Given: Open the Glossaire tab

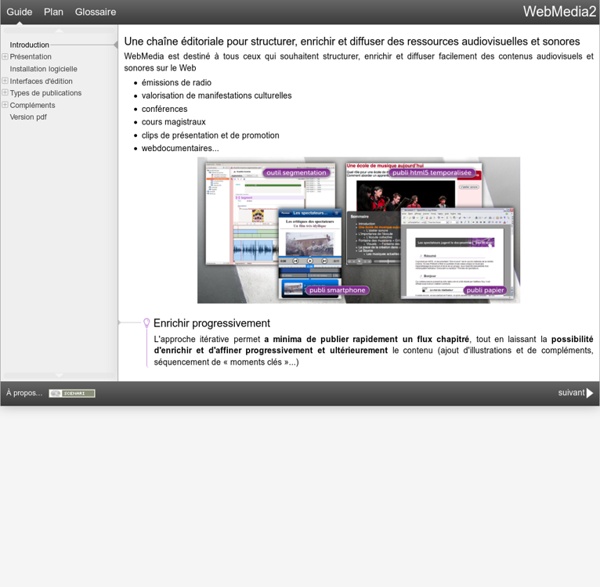Looking at the screenshot, I should tap(95, 12).
